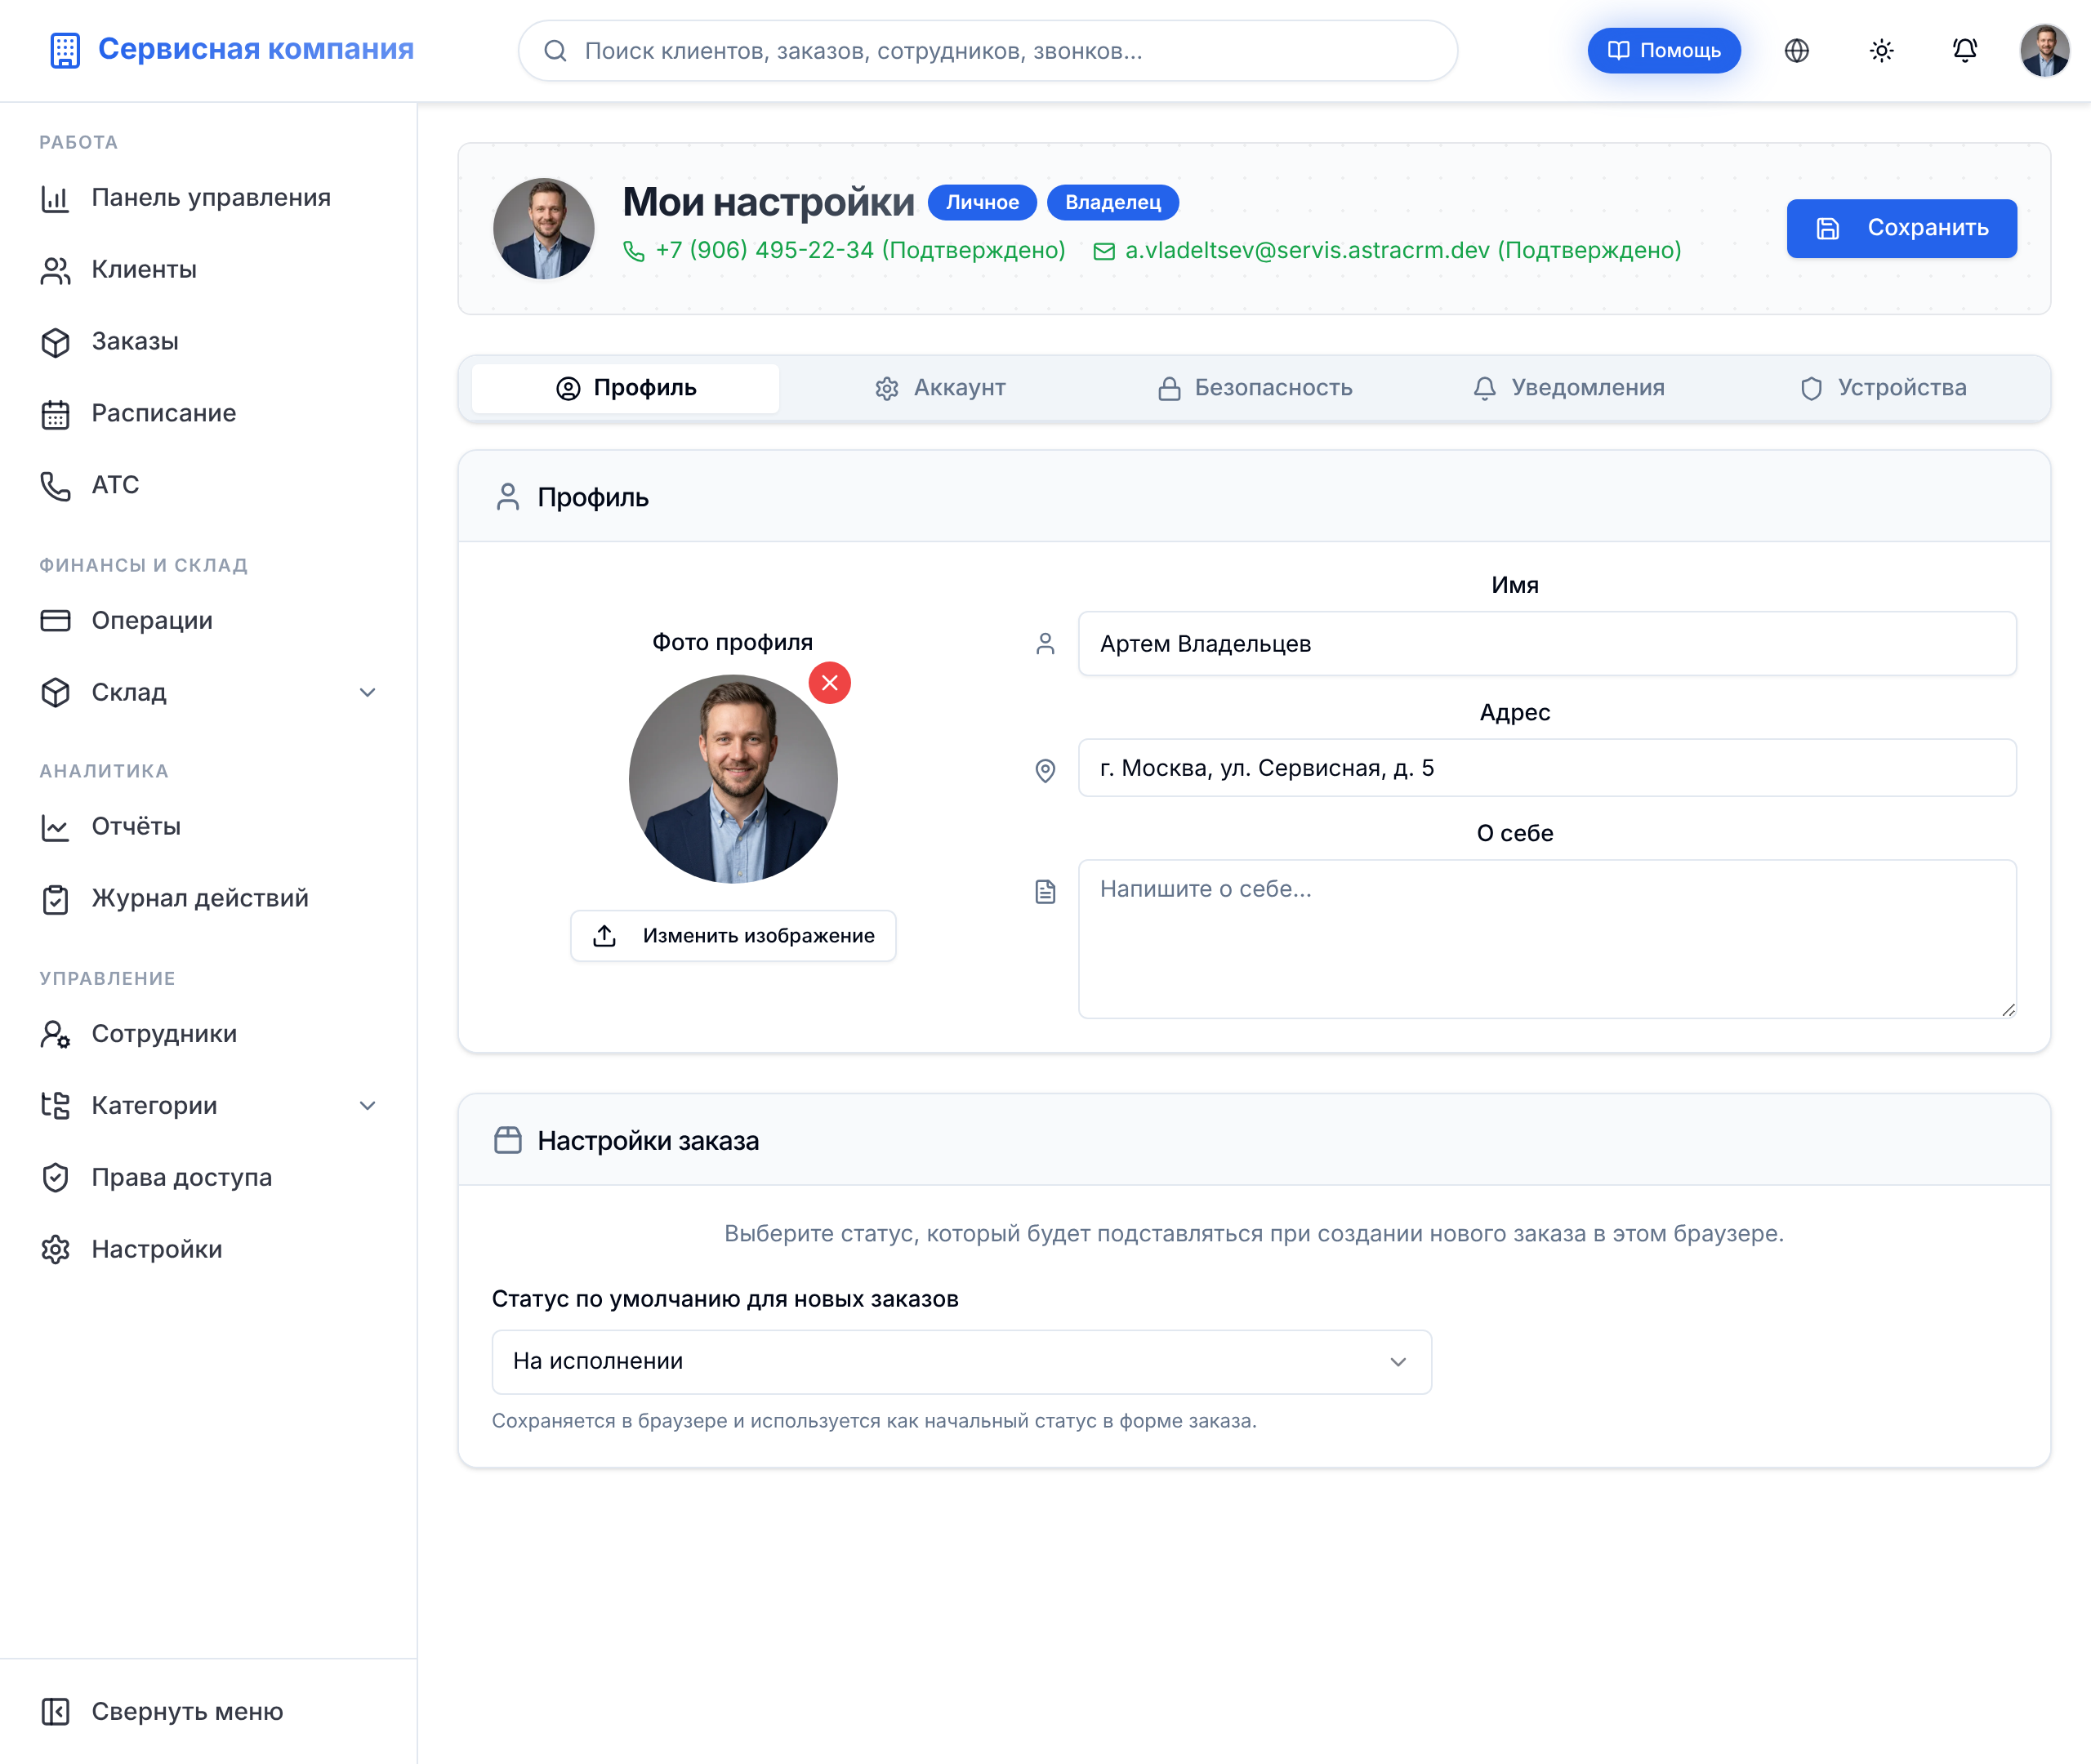Open default order status dropdown

pos(961,1362)
